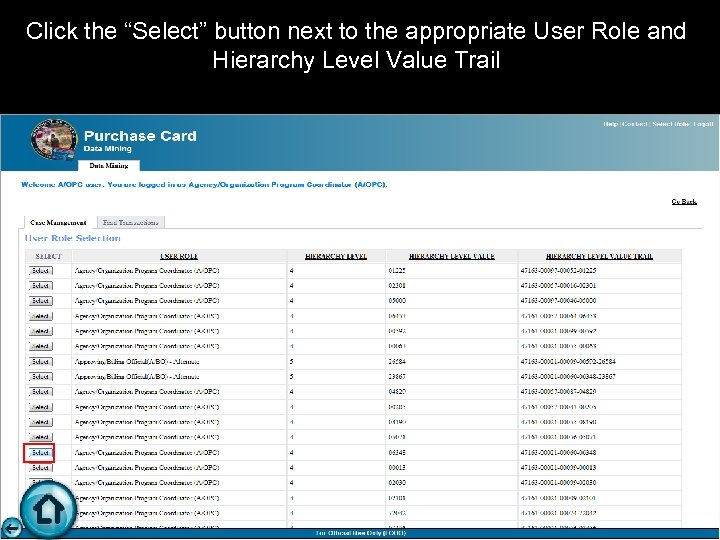Click the Purchase Card title text
720x540 pixels.
click(x=140, y=136)
